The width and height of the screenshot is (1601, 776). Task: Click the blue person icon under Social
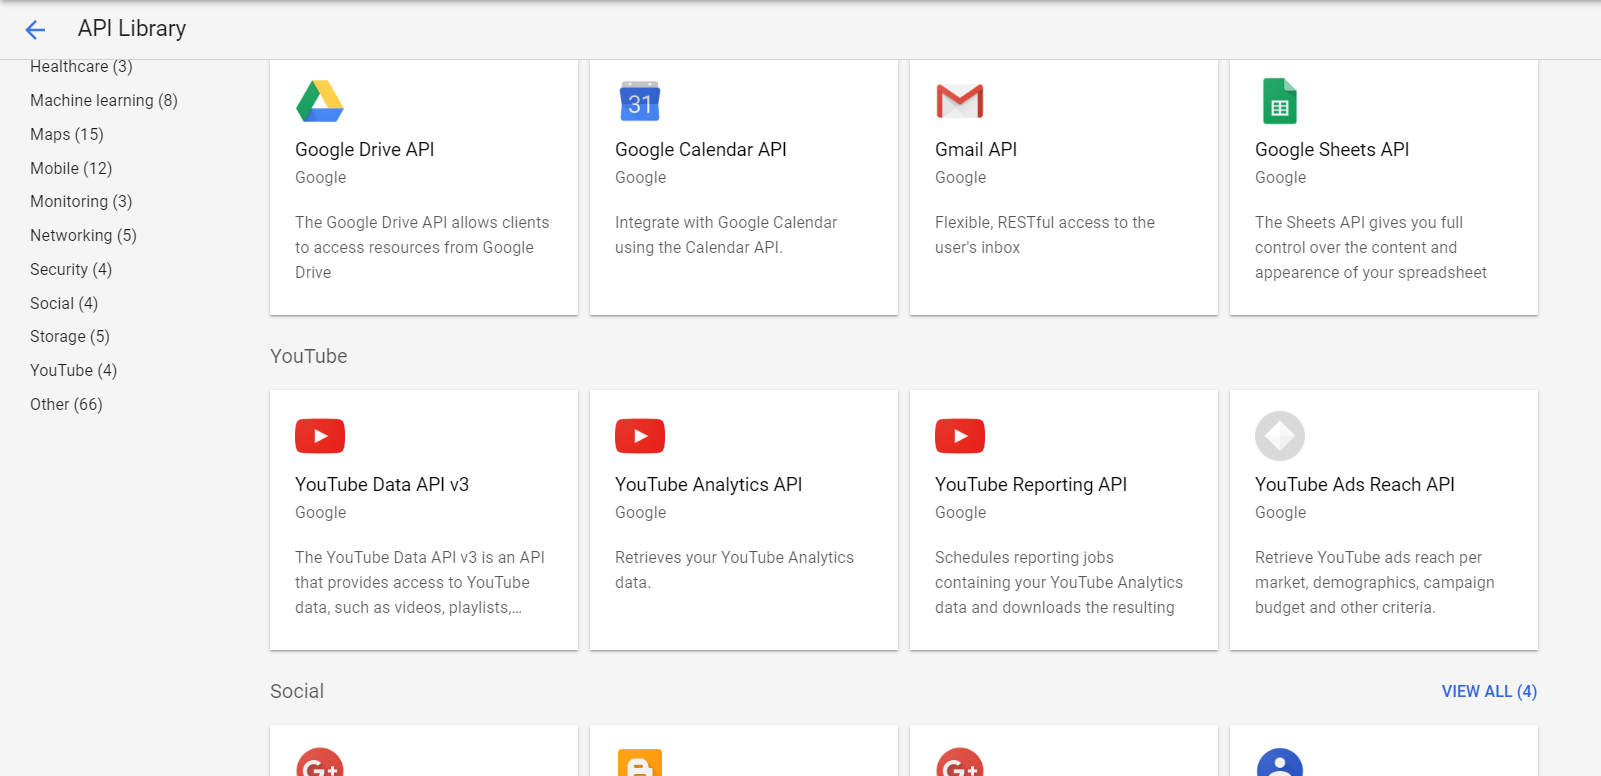click(1280, 762)
